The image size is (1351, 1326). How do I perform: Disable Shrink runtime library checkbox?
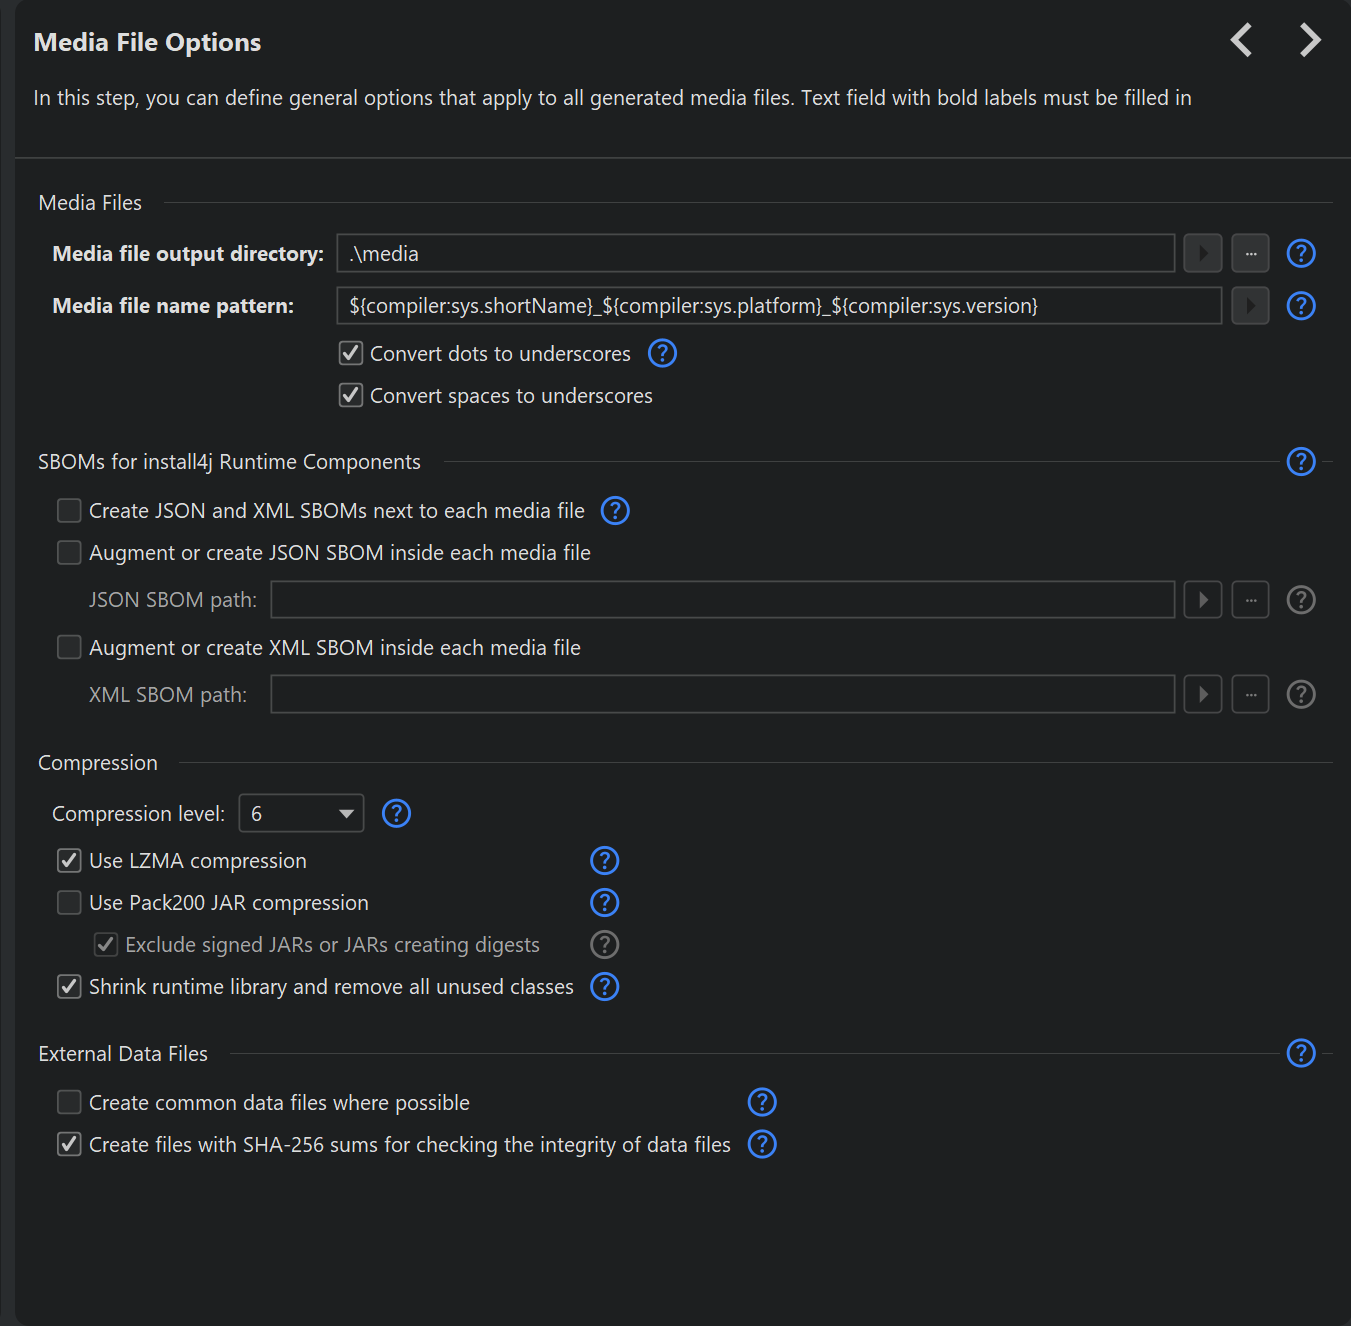point(69,987)
